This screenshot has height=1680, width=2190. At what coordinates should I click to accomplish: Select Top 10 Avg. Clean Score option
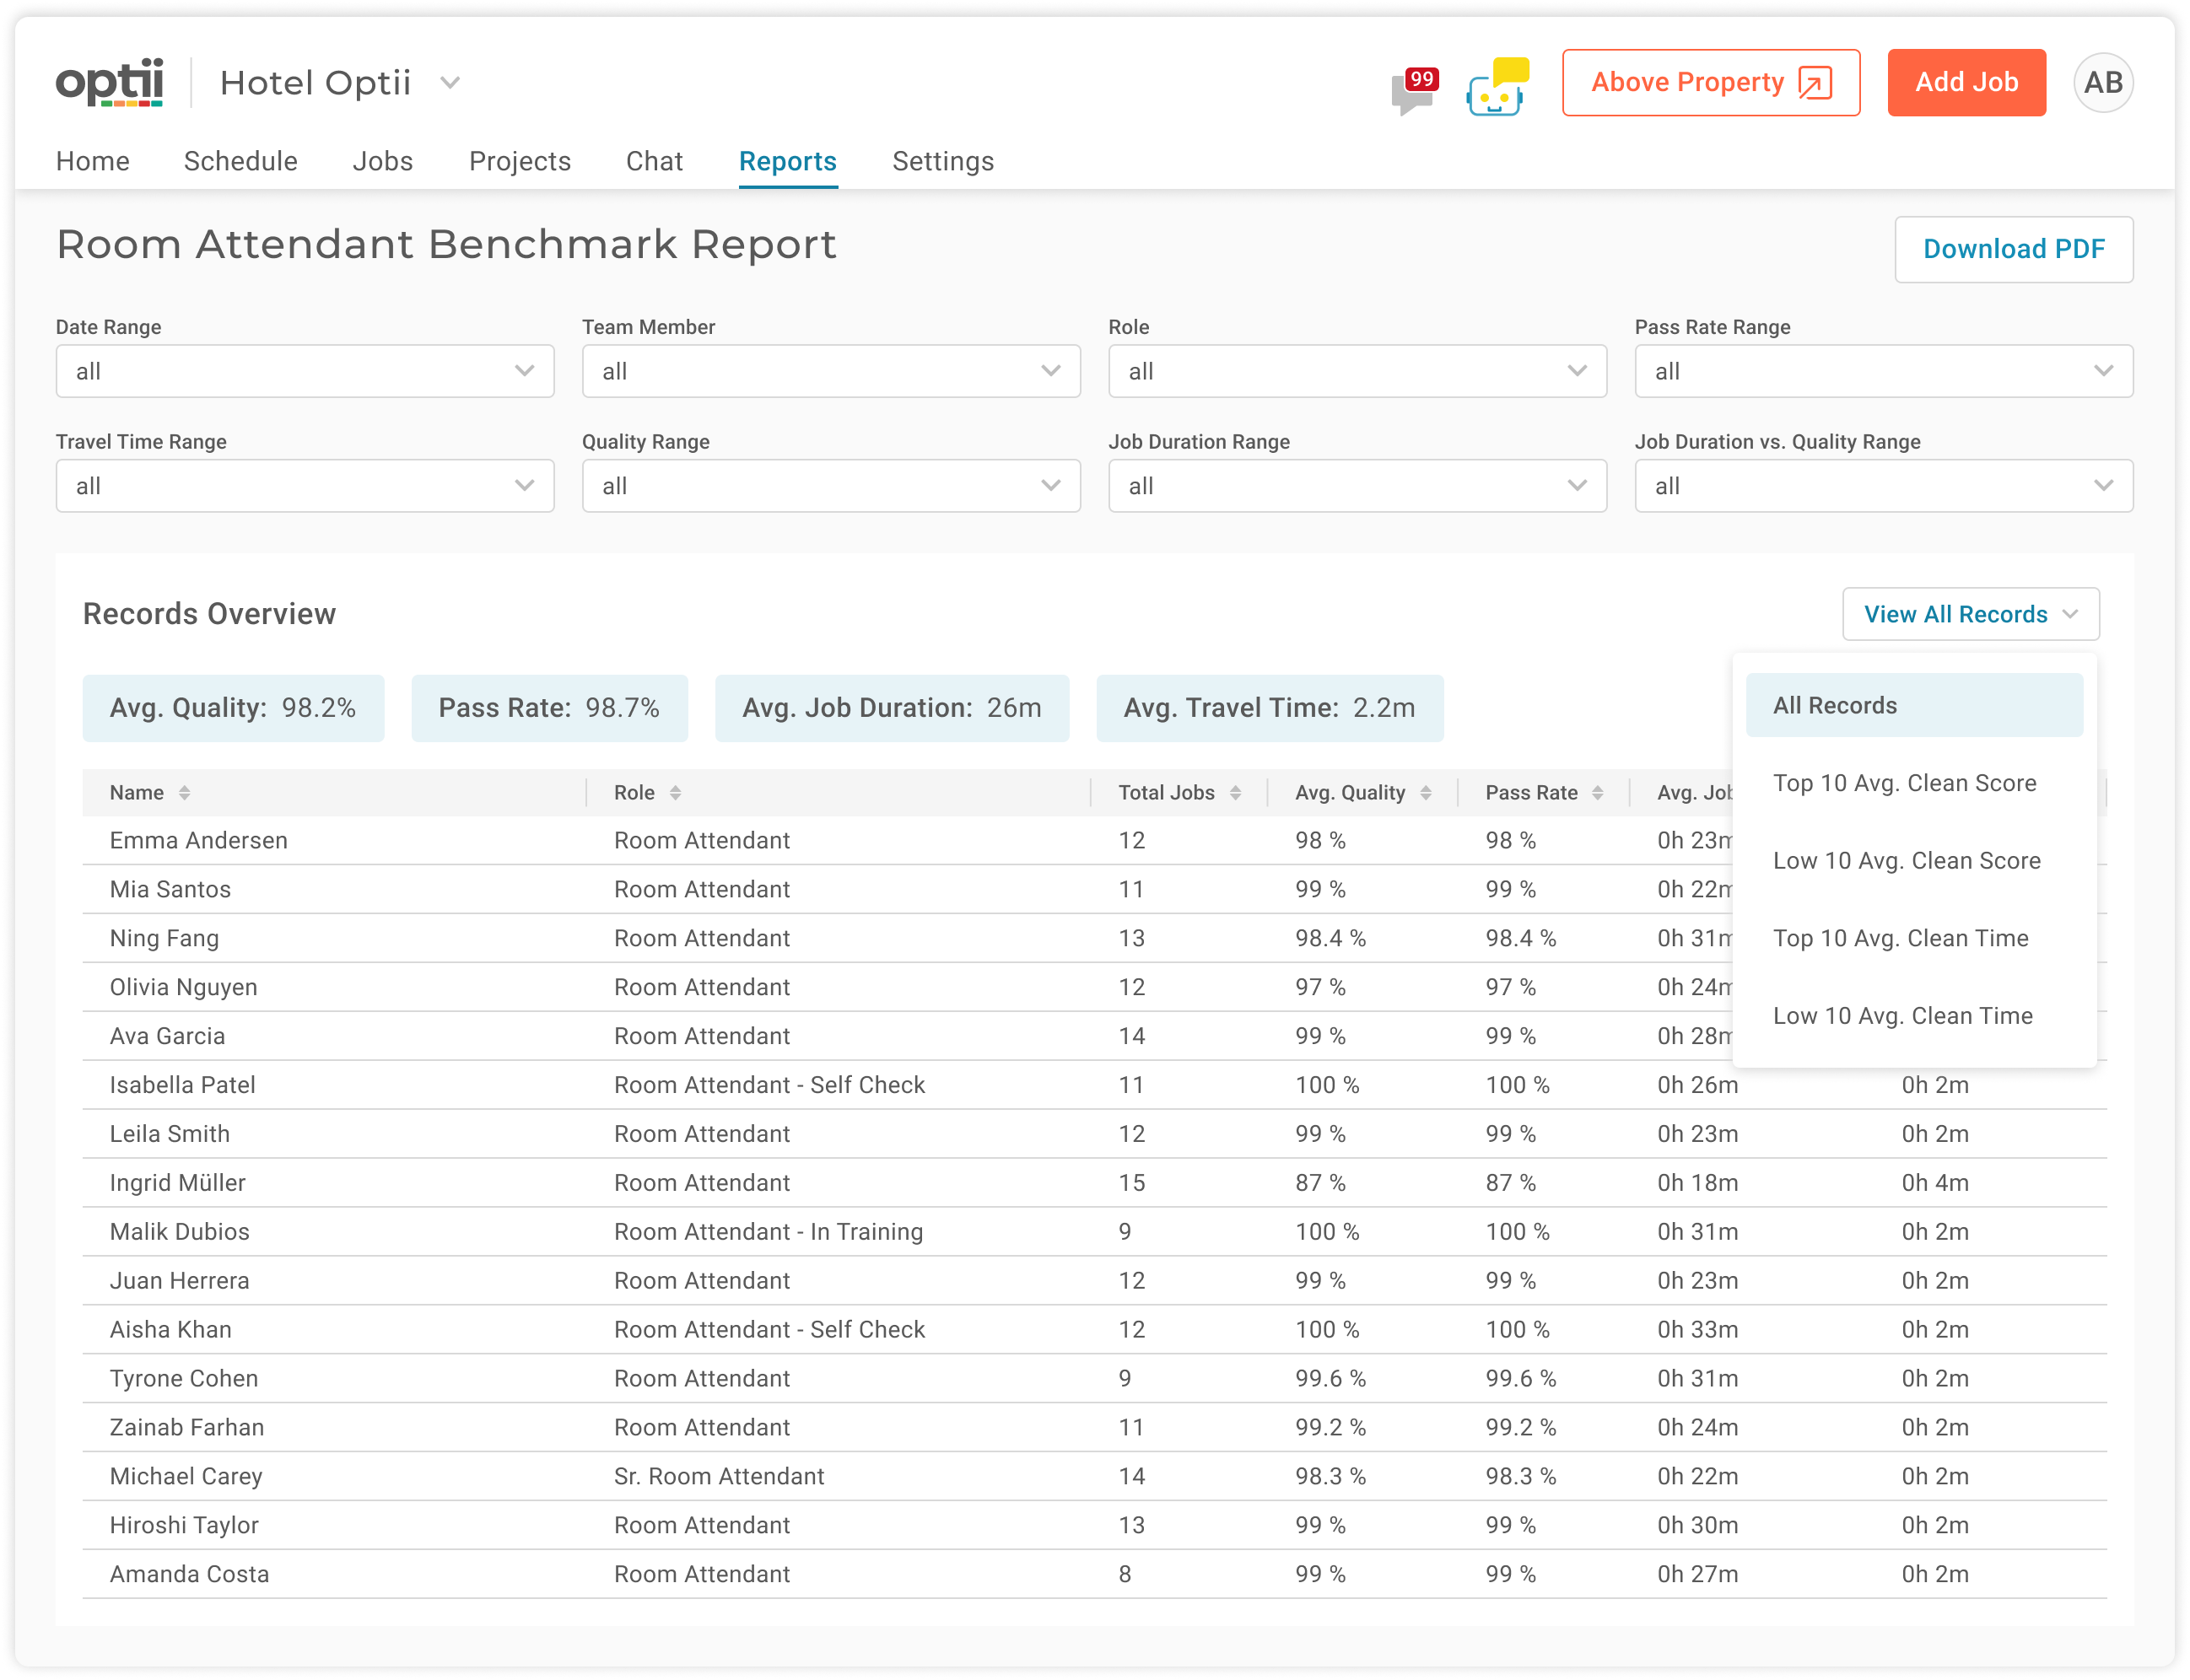(x=1904, y=783)
